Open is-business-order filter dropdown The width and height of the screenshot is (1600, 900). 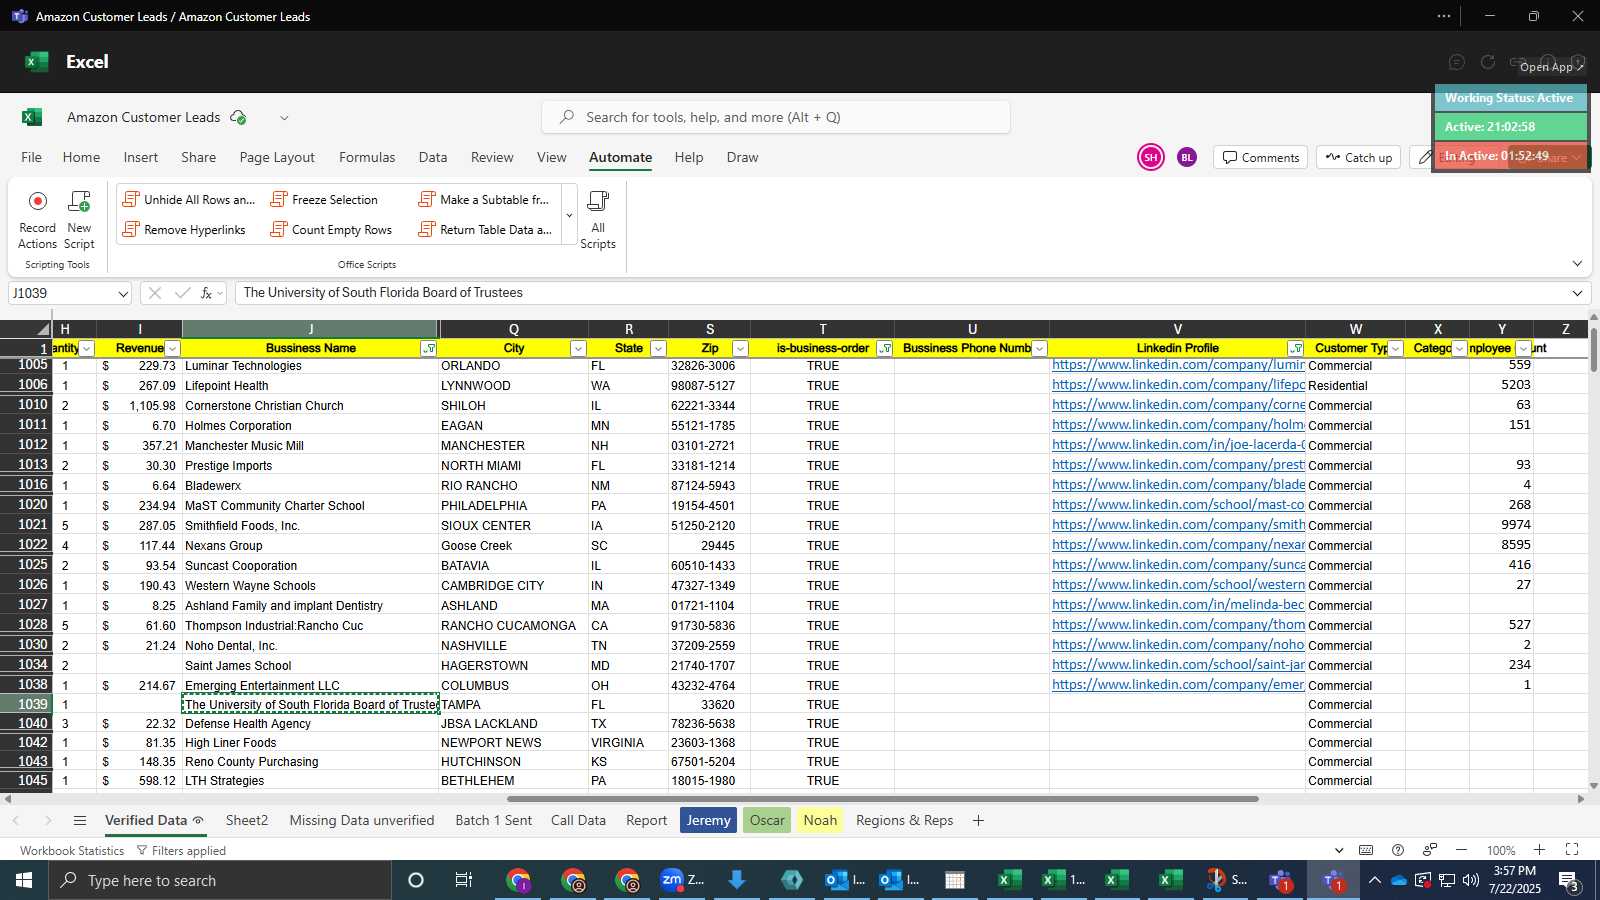coord(884,349)
